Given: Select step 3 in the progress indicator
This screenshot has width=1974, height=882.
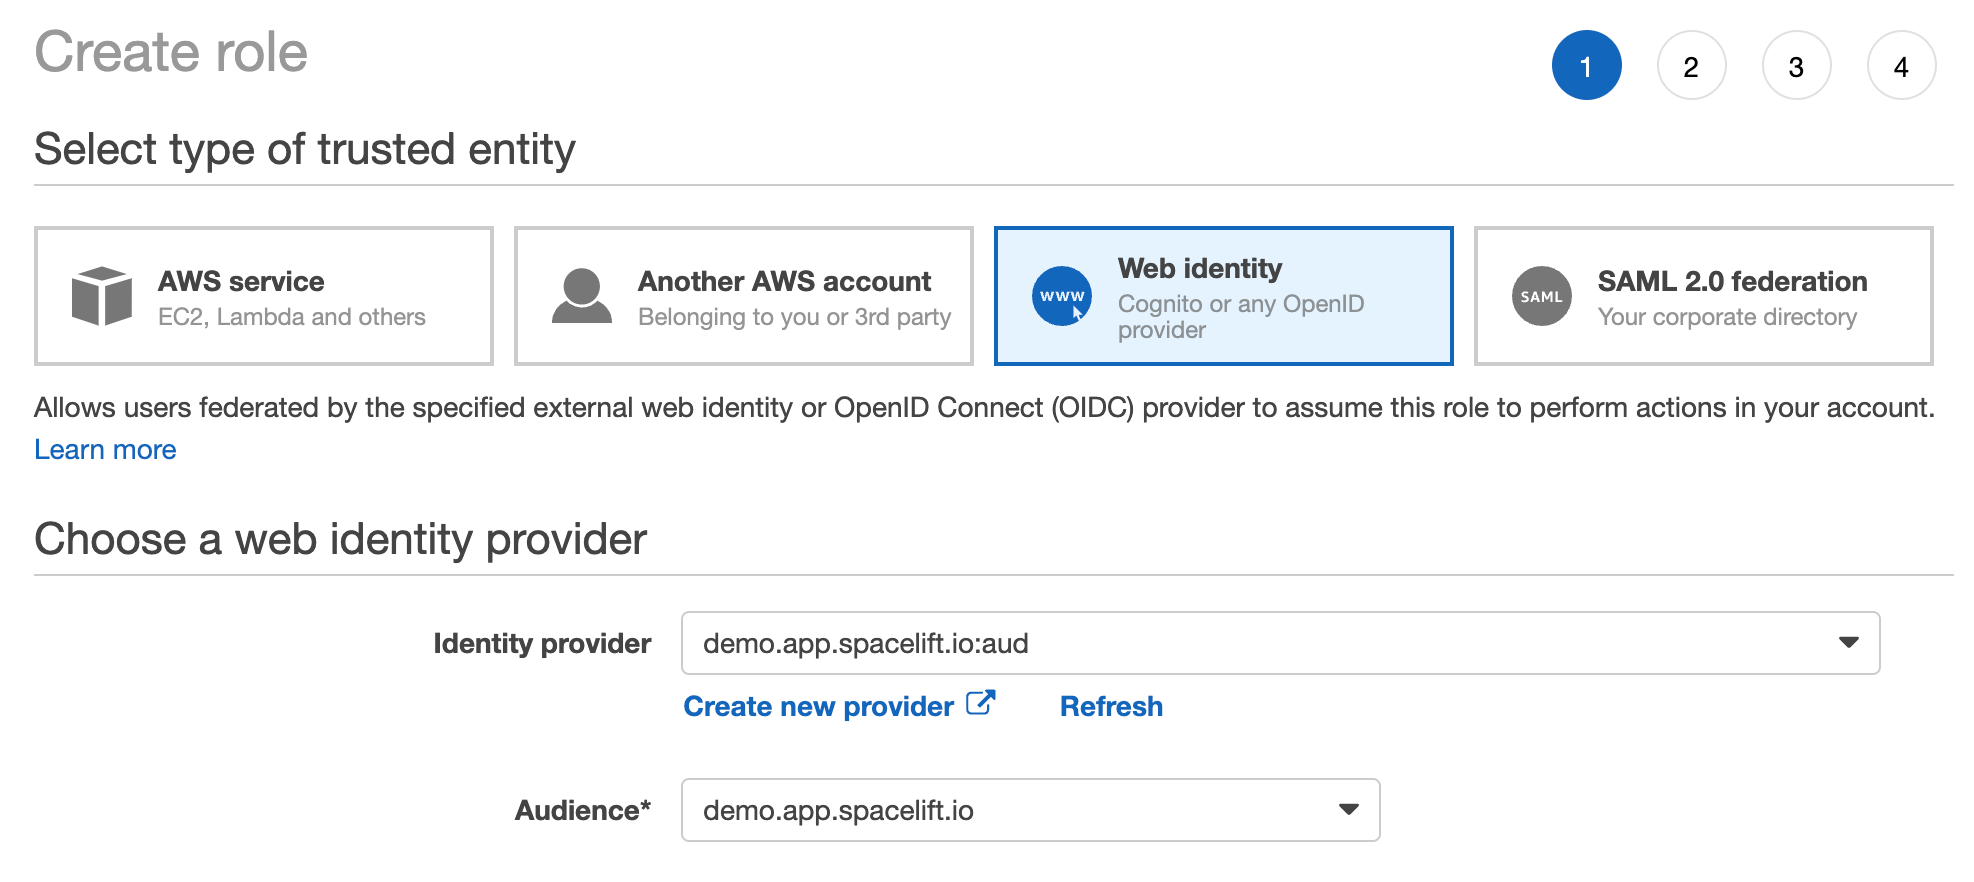Looking at the screenshot, I should pyautogui.click(x=1796, y=66).
